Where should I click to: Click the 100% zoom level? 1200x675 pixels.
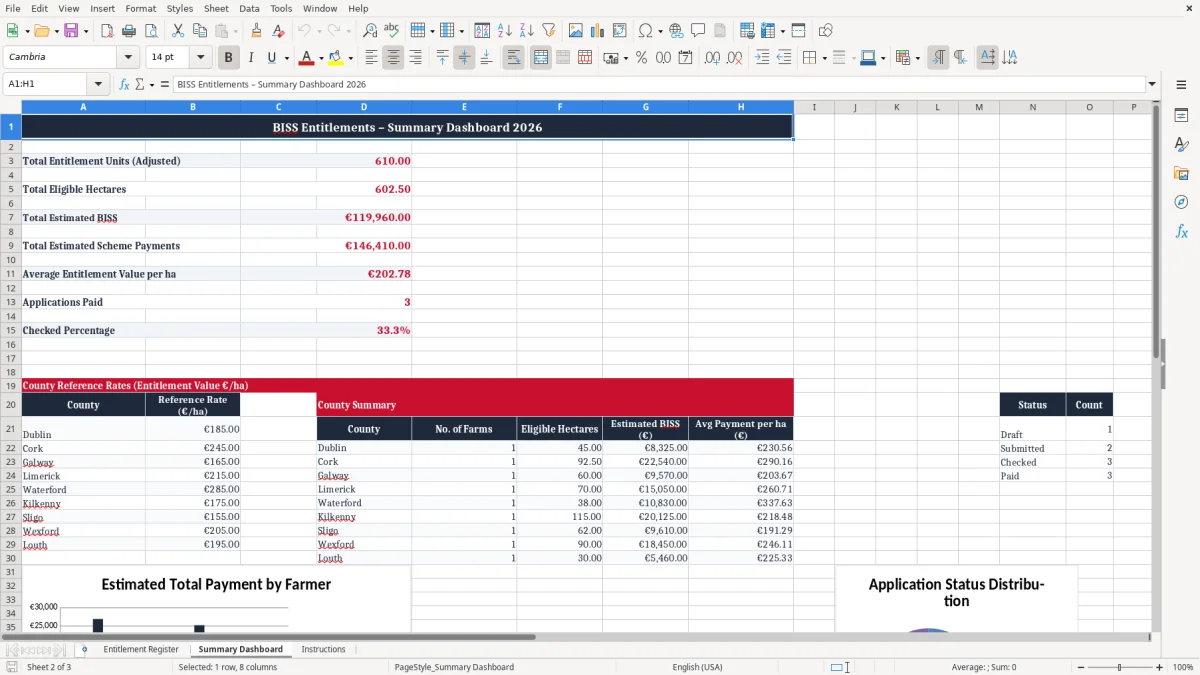click(1183, 667)
